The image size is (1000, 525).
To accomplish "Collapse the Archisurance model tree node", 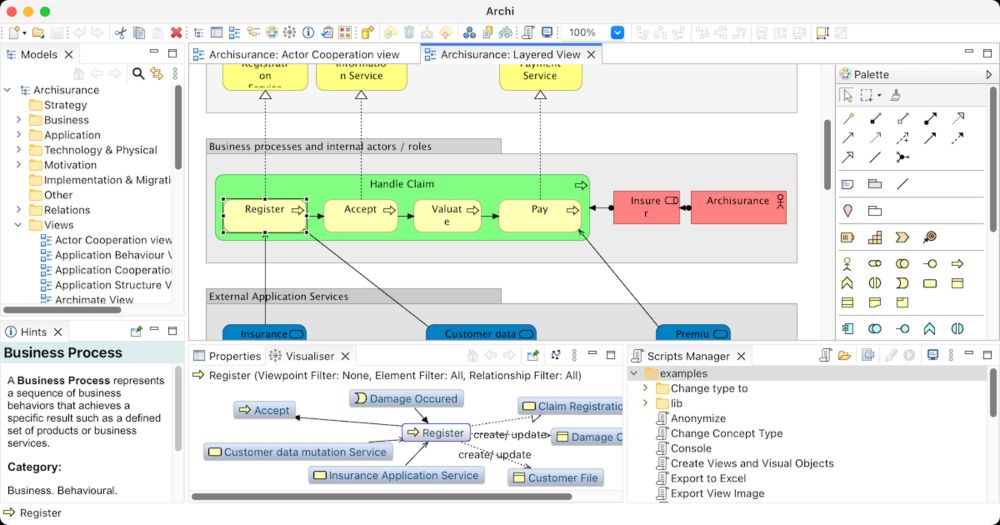I will click(x=8, y=90).
